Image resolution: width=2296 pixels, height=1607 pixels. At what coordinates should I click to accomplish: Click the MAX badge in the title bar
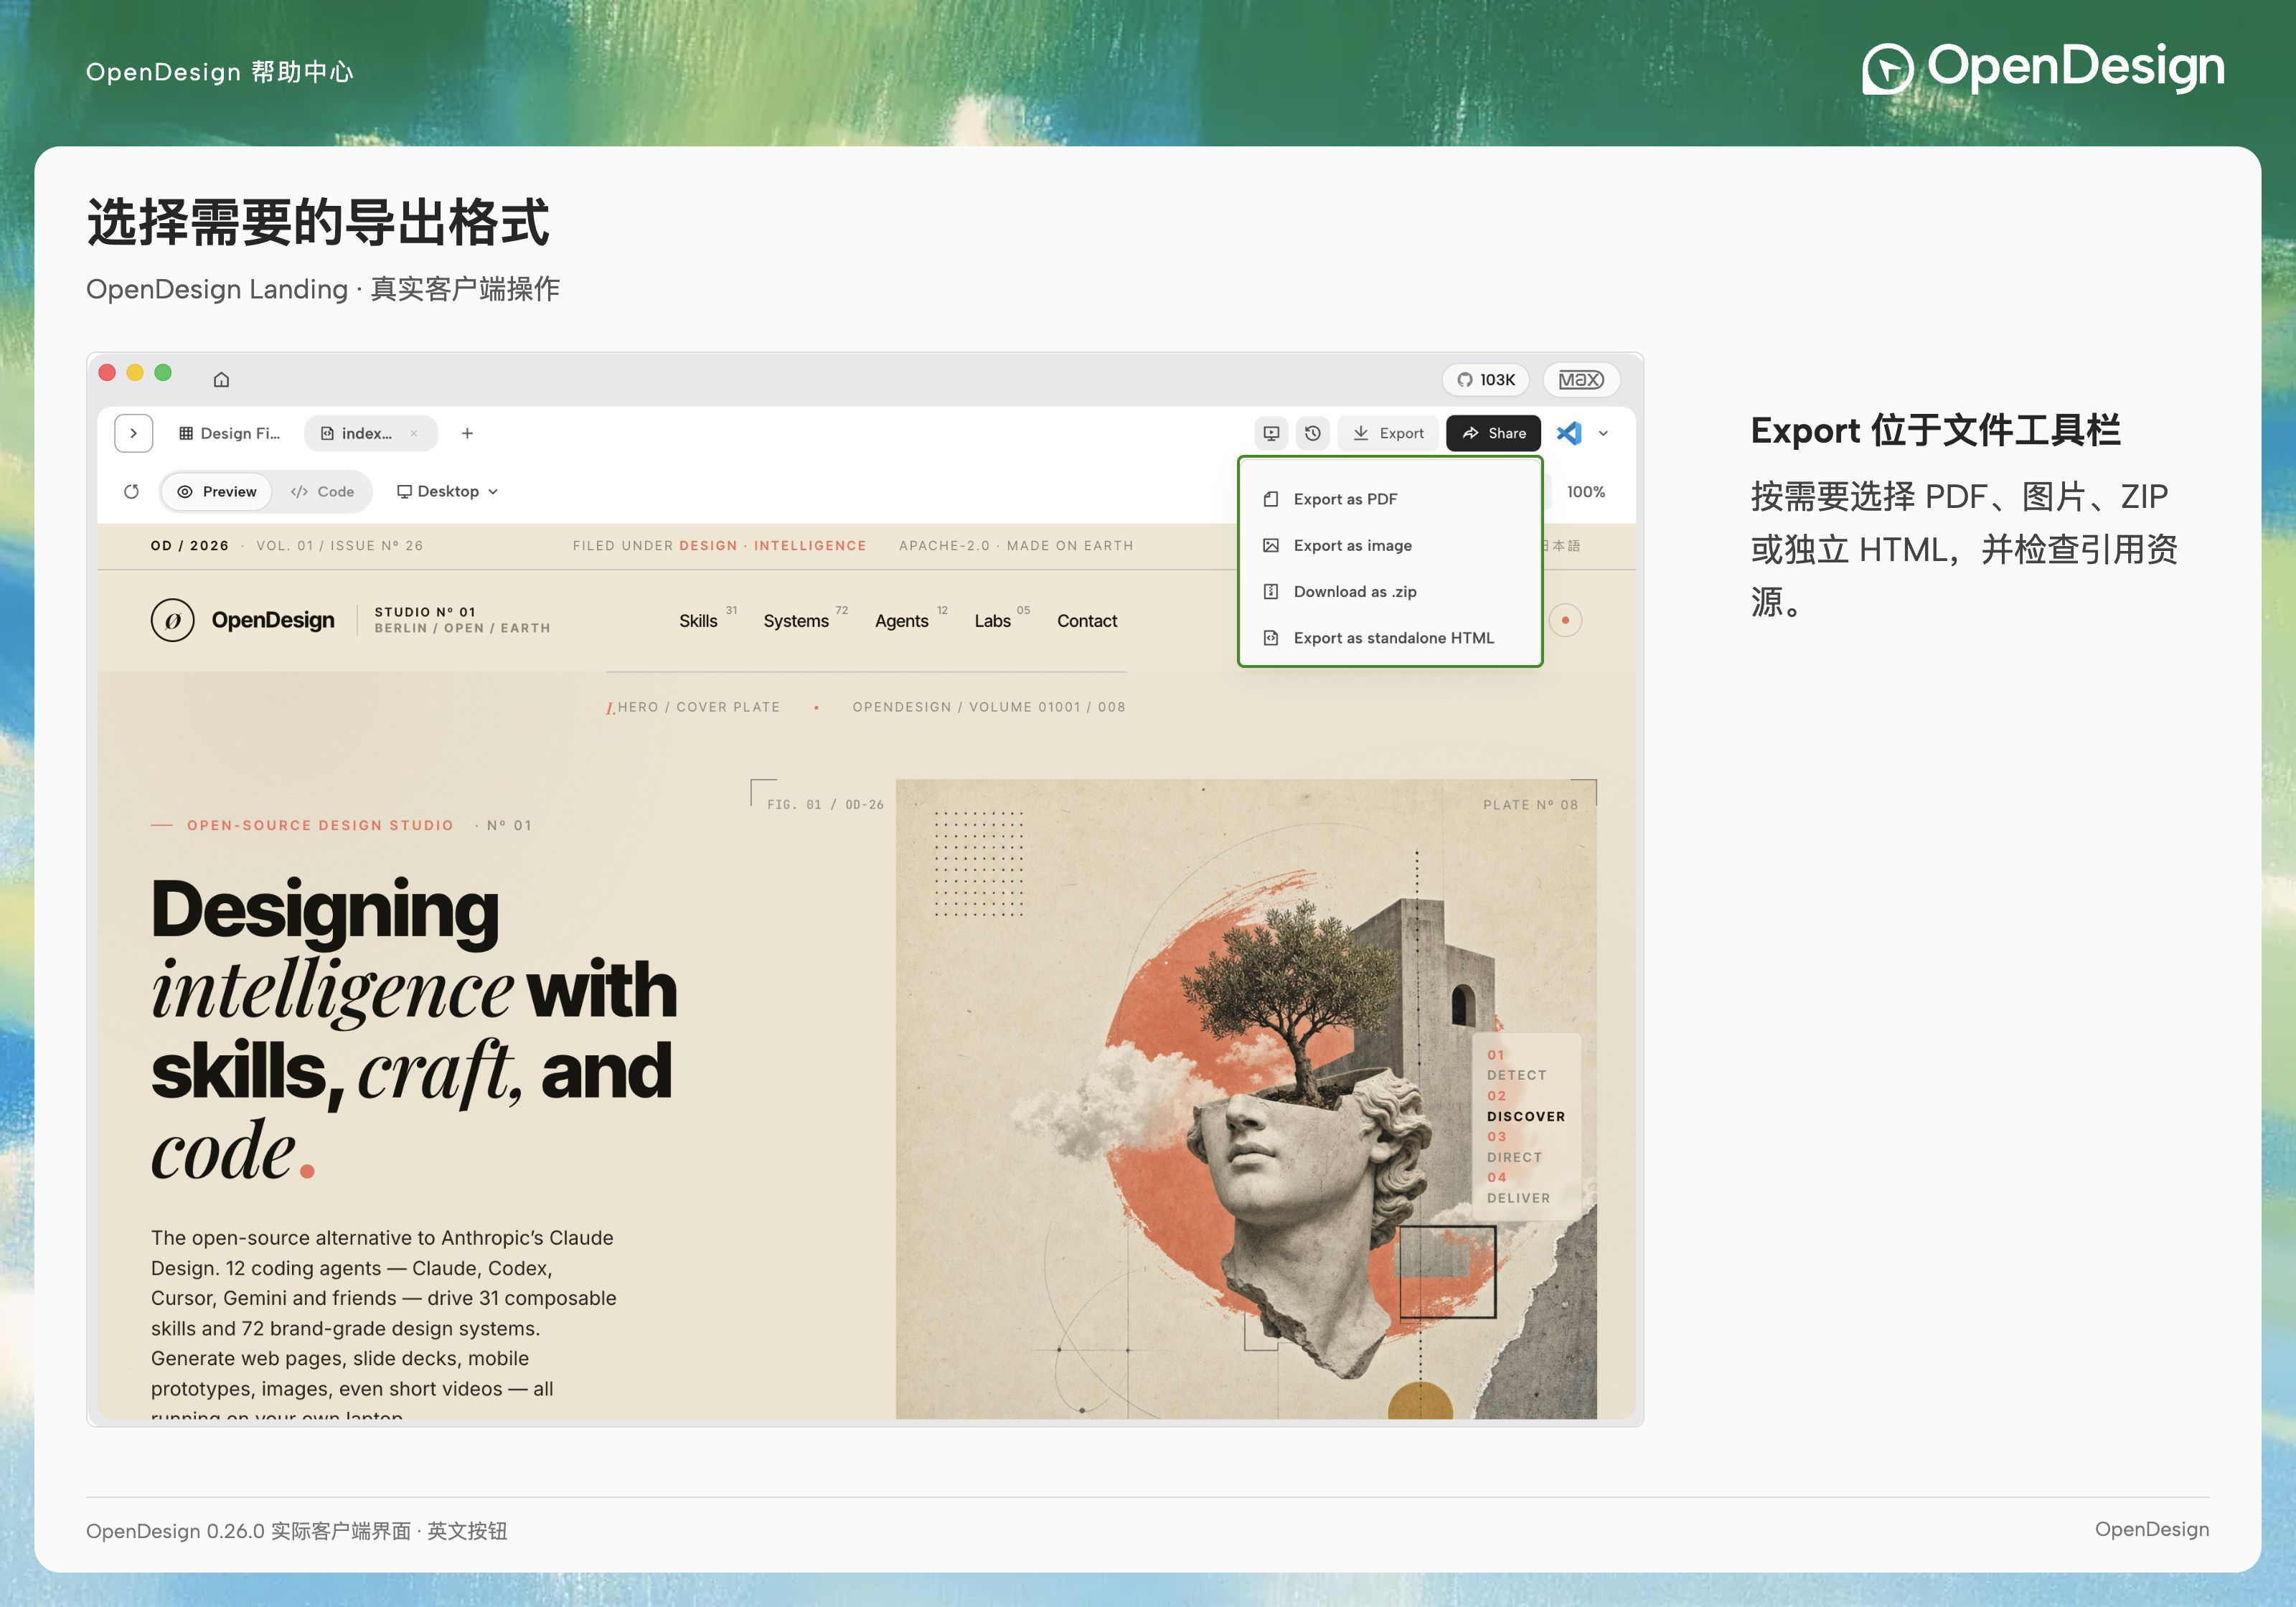coord(1581,379)
